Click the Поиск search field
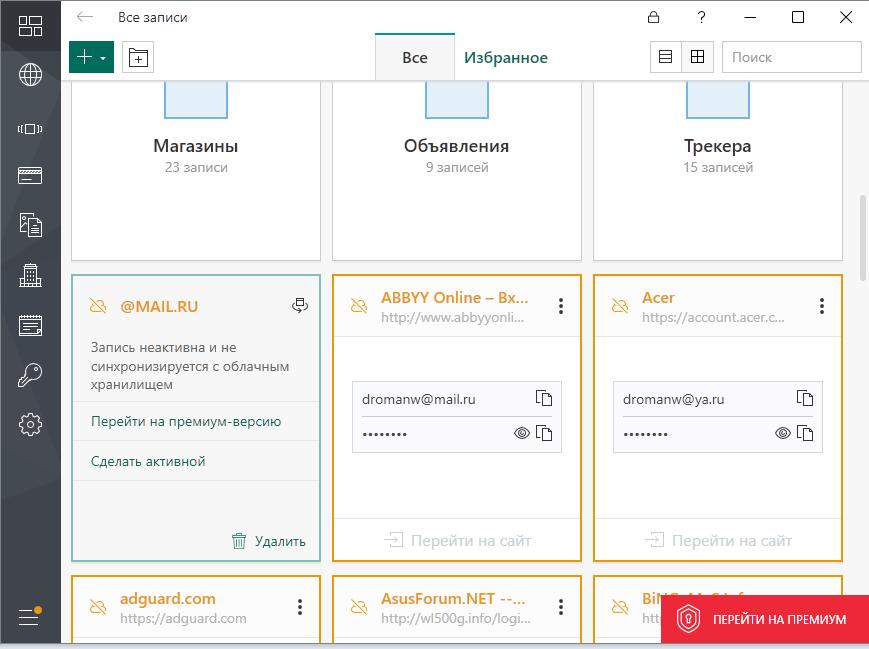Screen dimensions: 869x649 791,57
